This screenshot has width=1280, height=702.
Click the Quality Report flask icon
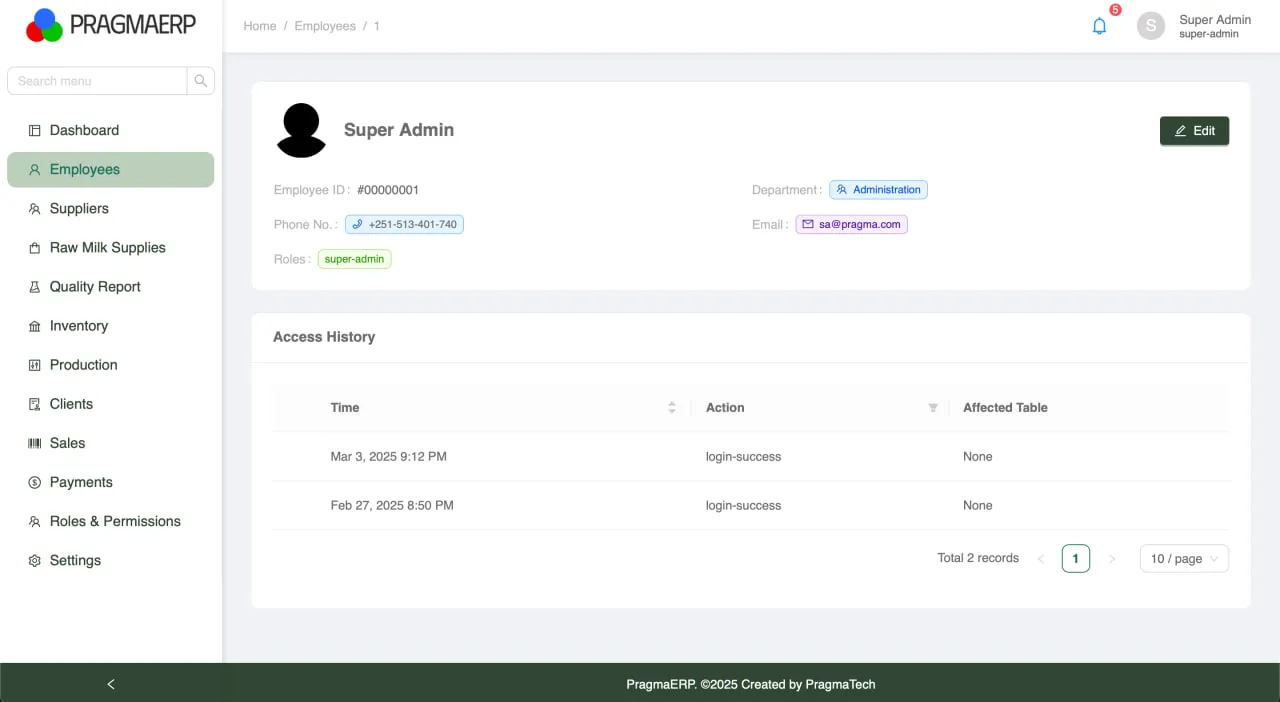click(35, 287)
